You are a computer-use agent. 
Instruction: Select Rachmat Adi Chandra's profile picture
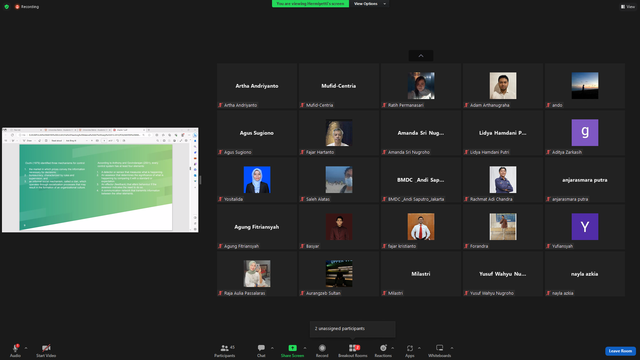tap(503, 180)
